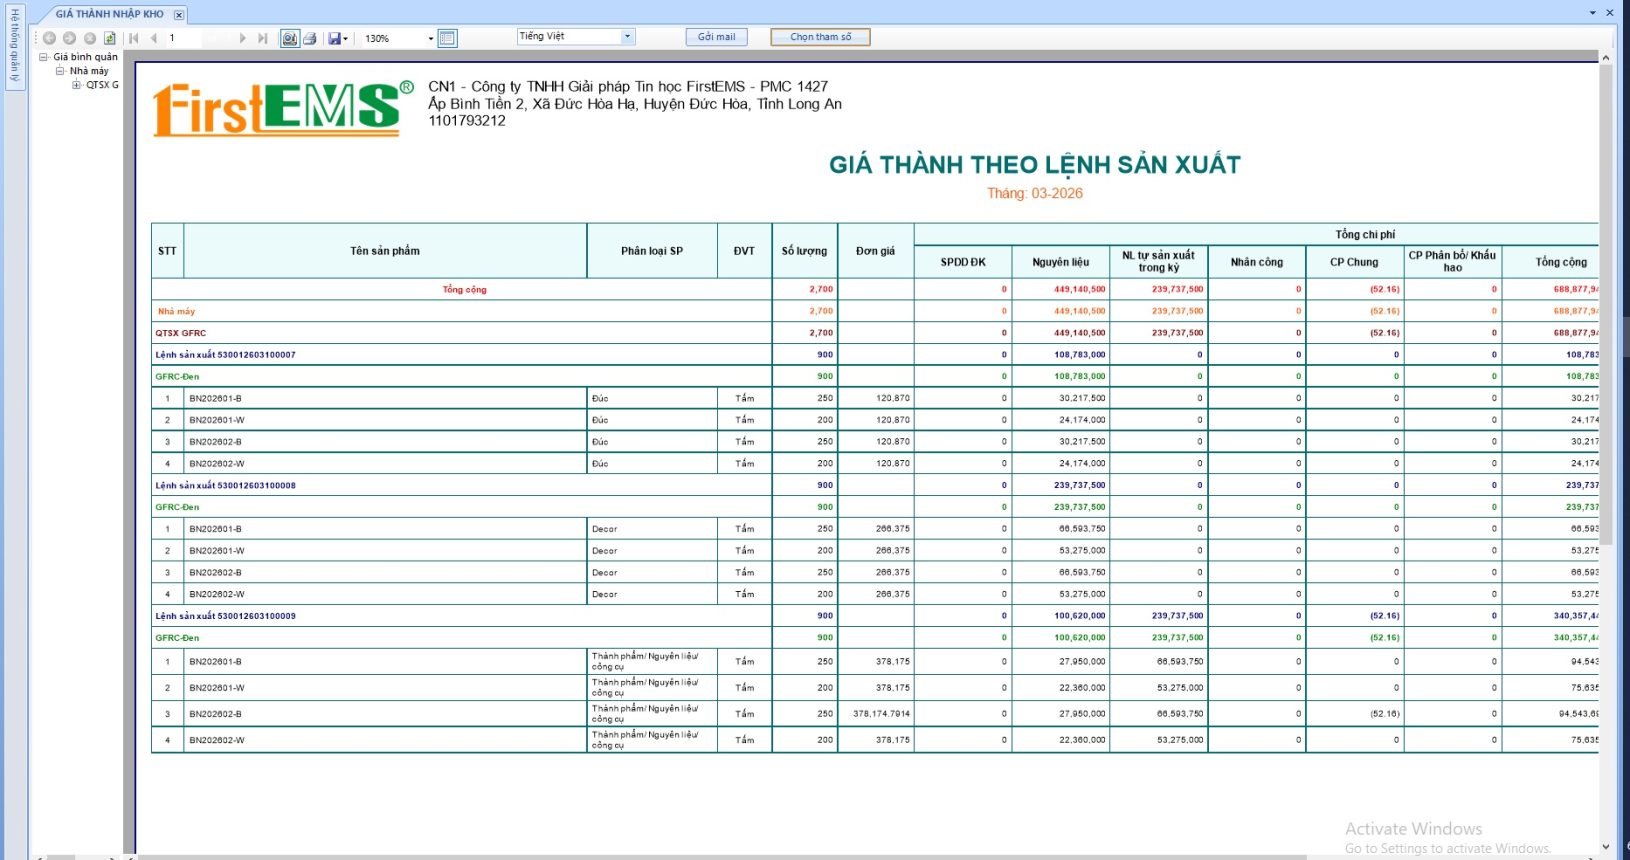Screen dimensions: 1630x860
Task: Click the QTSX GFRC row label
Action: pos(181,333)
